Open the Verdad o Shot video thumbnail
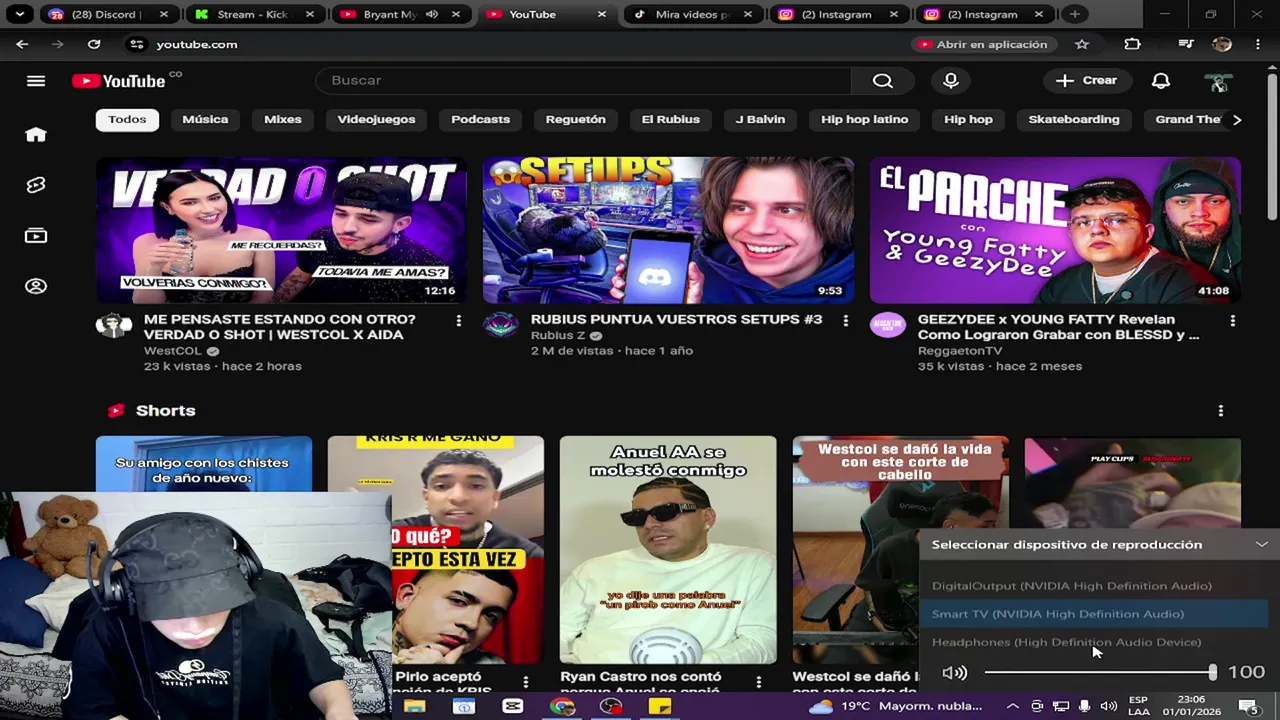Screen dimensions: 1280x720 (281, 230)
